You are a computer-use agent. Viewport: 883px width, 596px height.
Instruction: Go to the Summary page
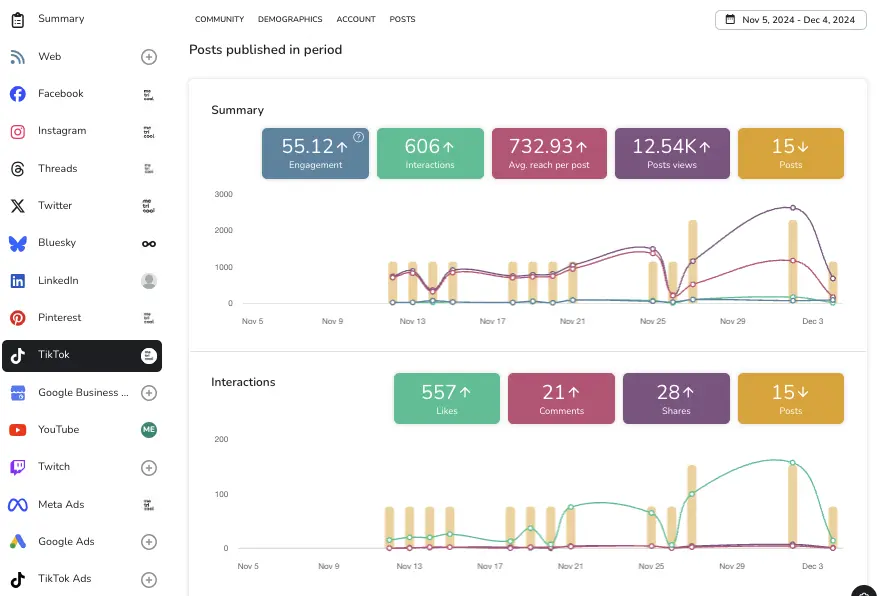tap(82, 19)
